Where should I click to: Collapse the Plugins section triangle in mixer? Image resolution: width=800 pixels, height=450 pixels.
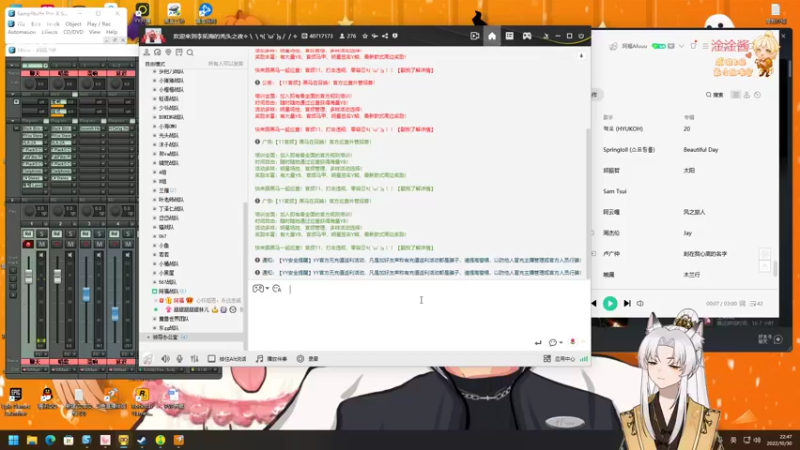[x=13, y=121]
